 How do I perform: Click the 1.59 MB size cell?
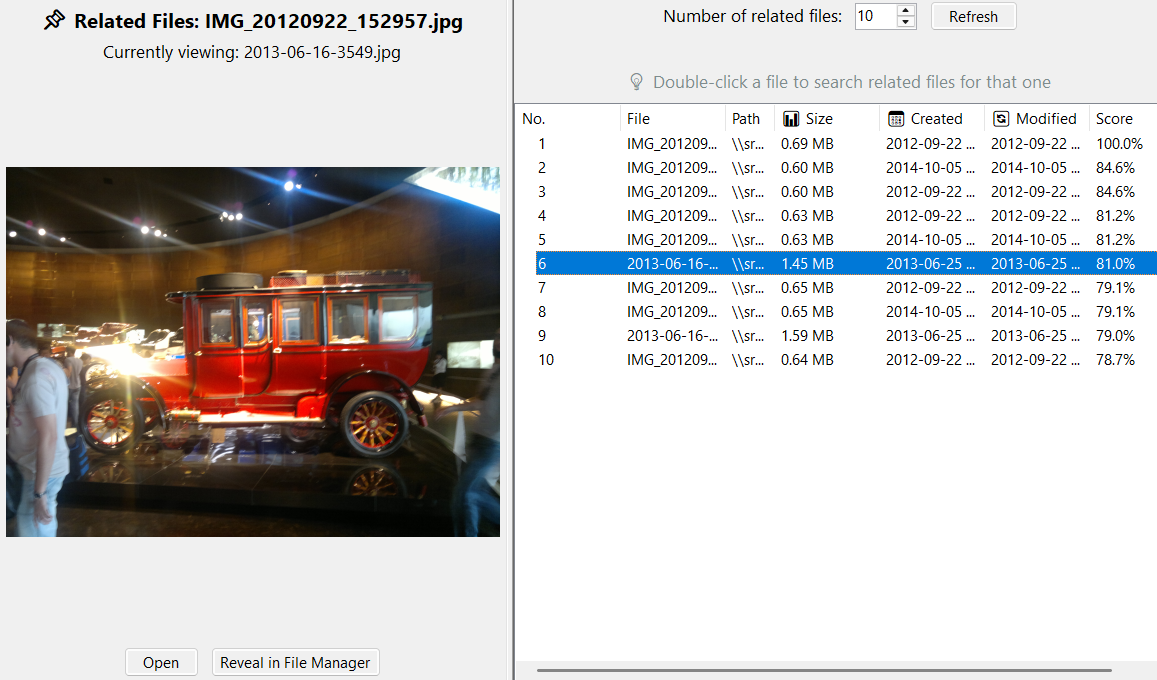click(x=807, y=336)
